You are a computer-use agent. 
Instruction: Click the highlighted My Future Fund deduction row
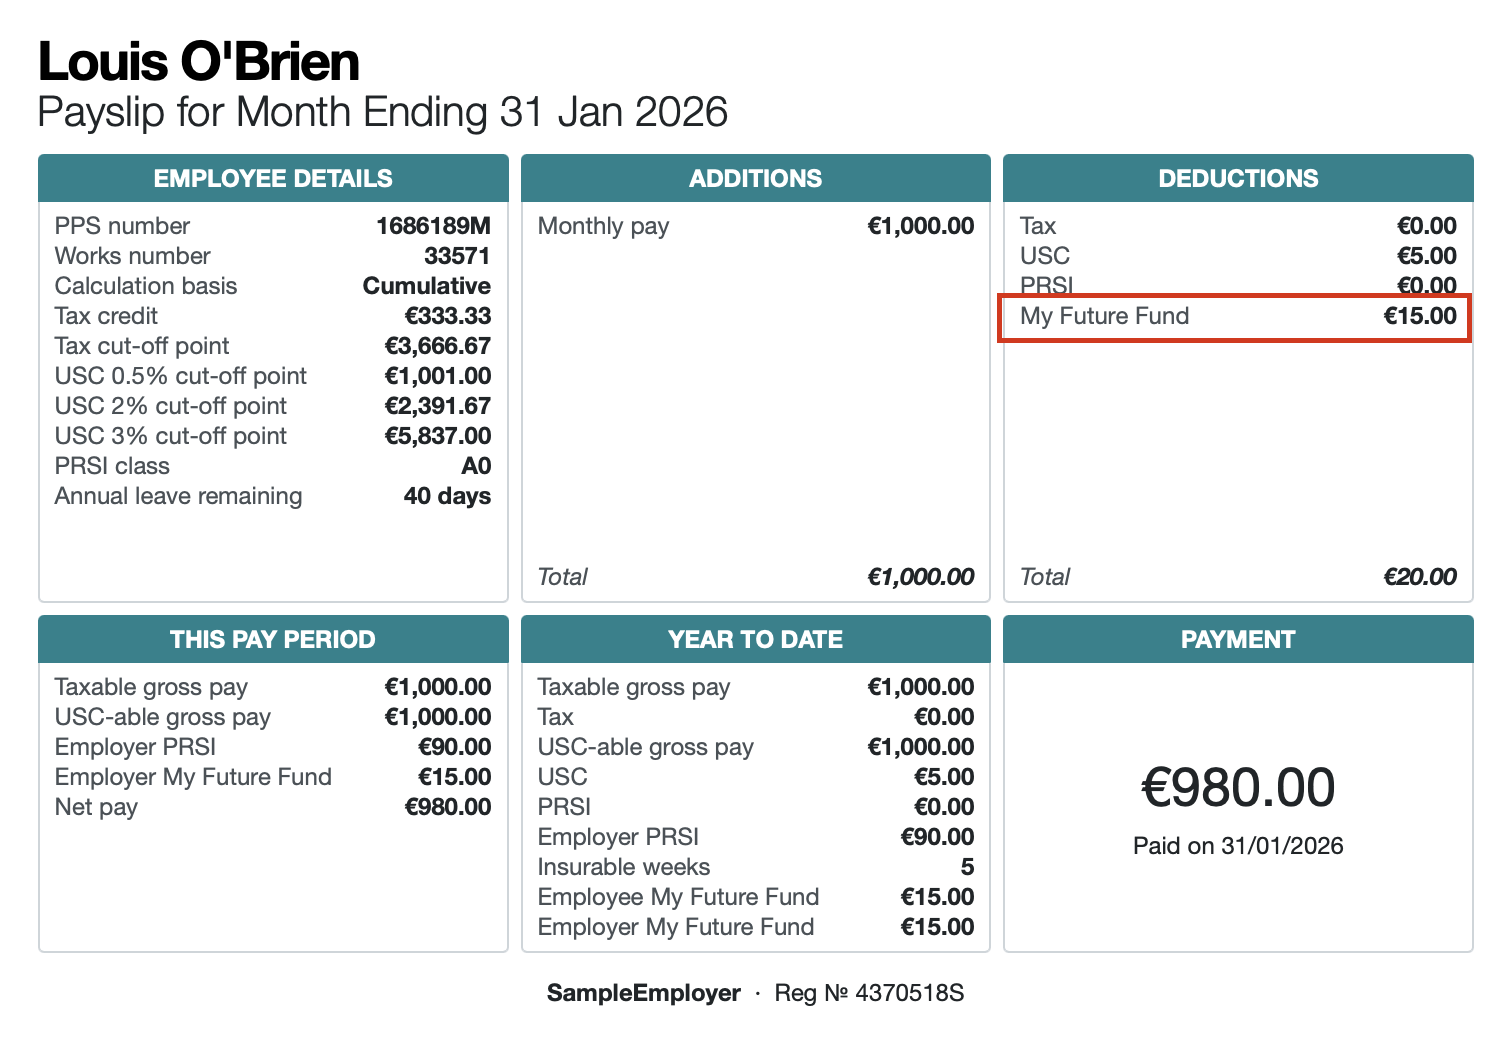click(x=1236, y=317)
